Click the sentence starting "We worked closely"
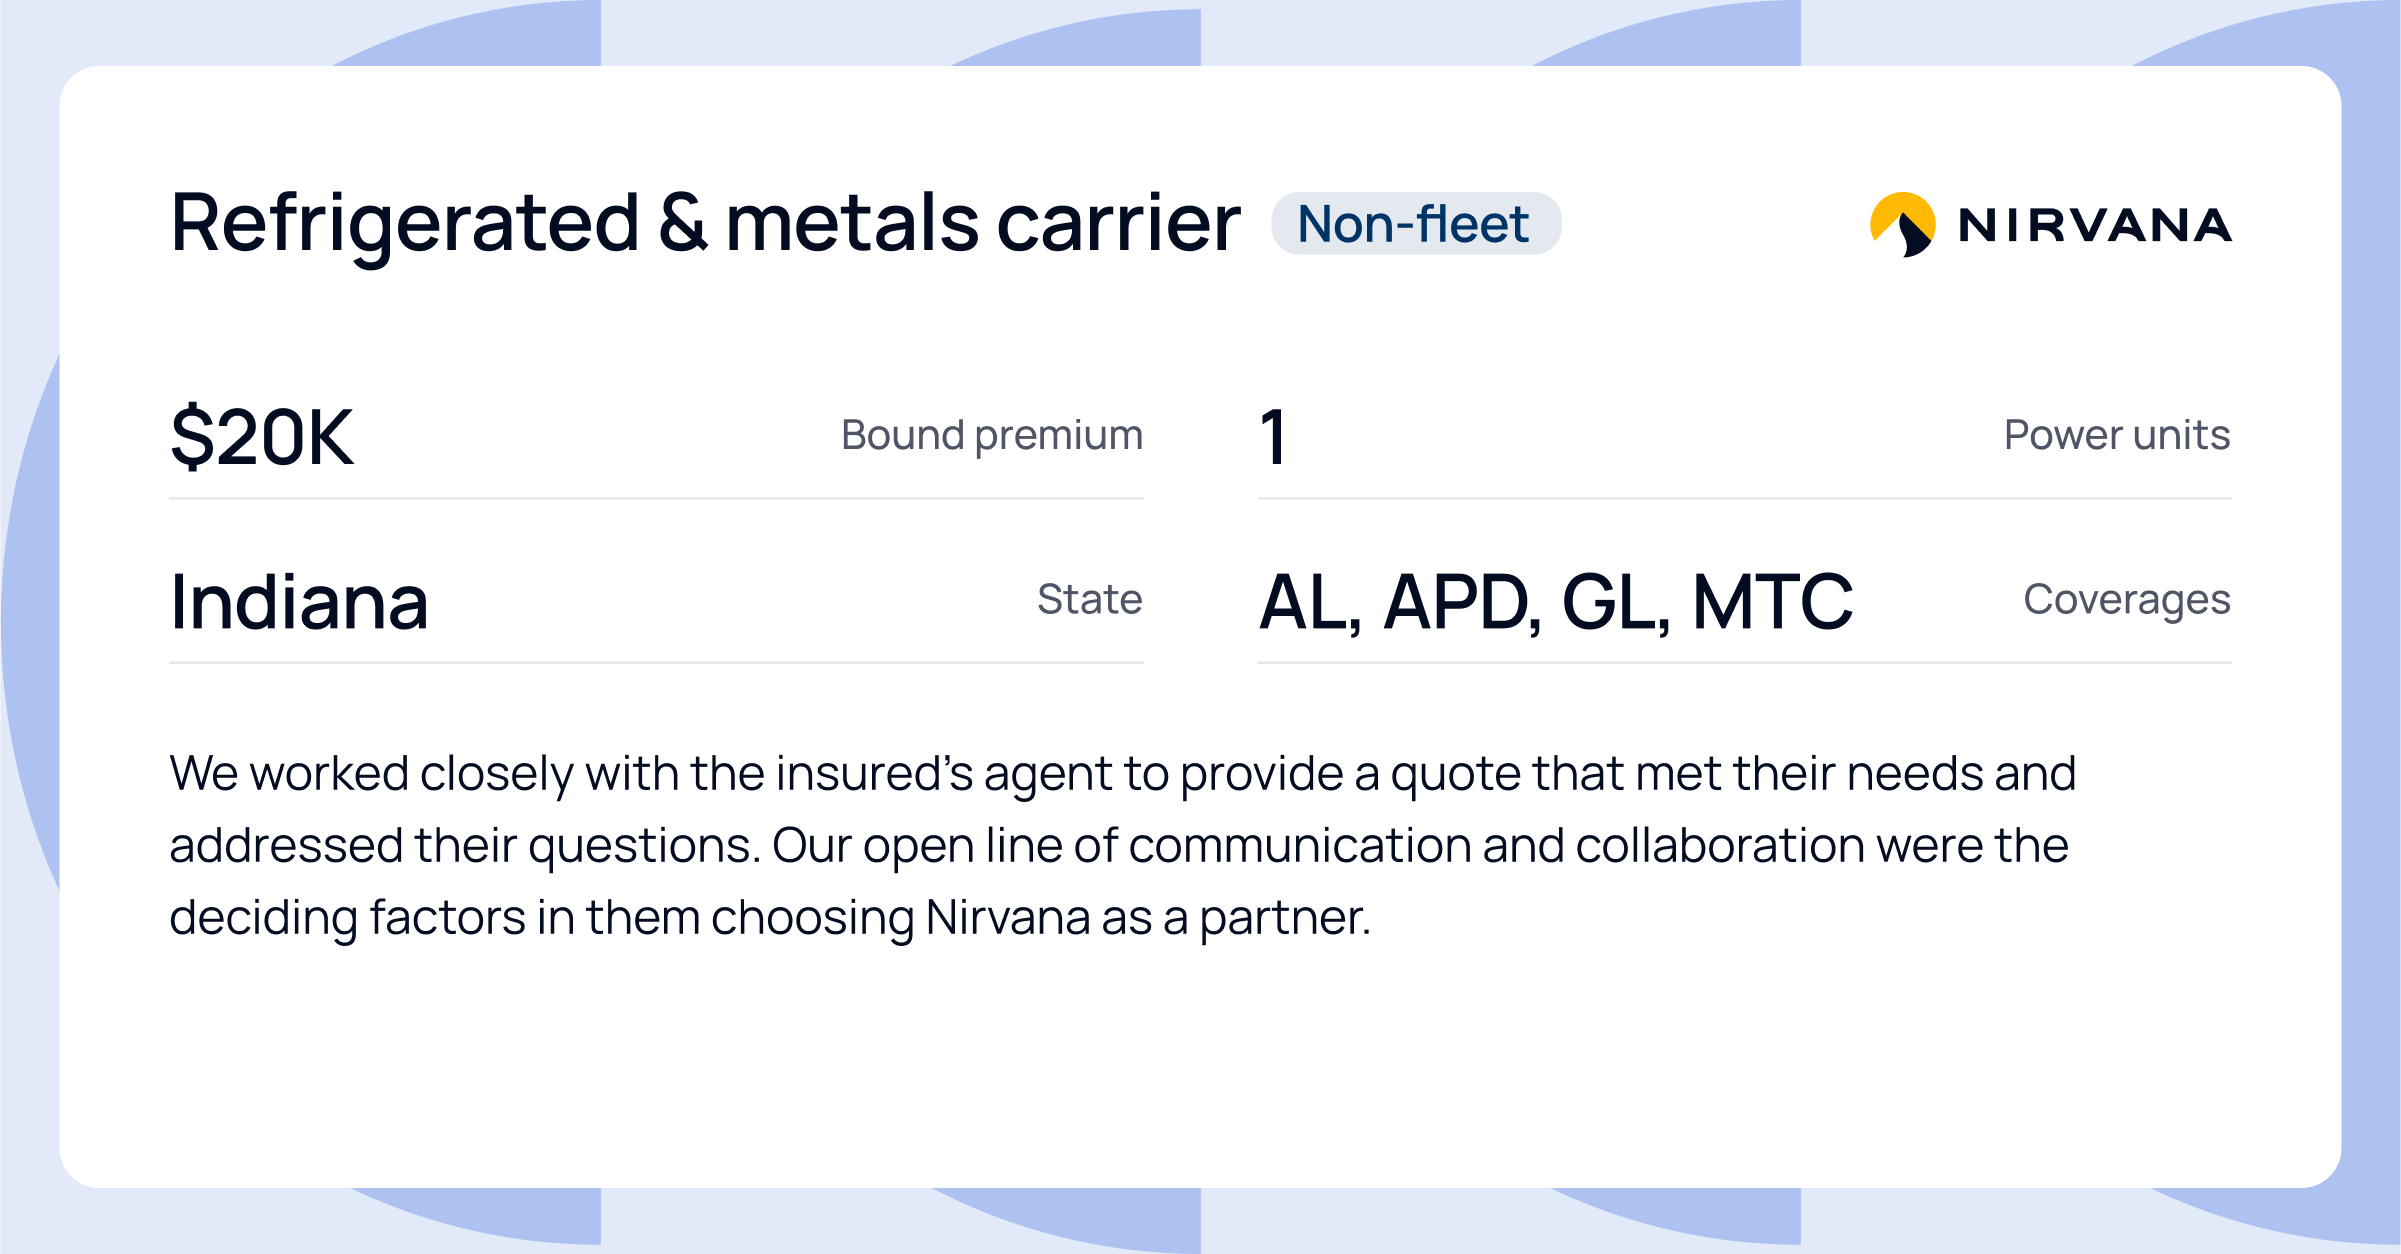Viewport: 2401px width, 1254px height. (700, 773)
